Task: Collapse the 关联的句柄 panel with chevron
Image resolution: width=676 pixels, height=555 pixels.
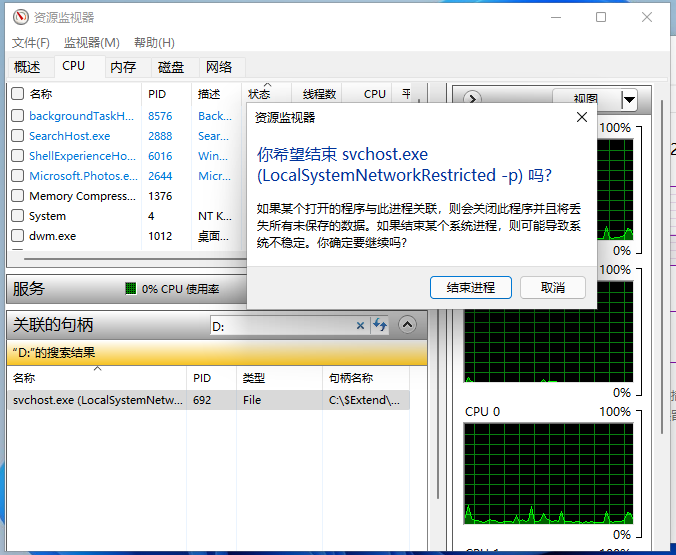Action: 407,325
